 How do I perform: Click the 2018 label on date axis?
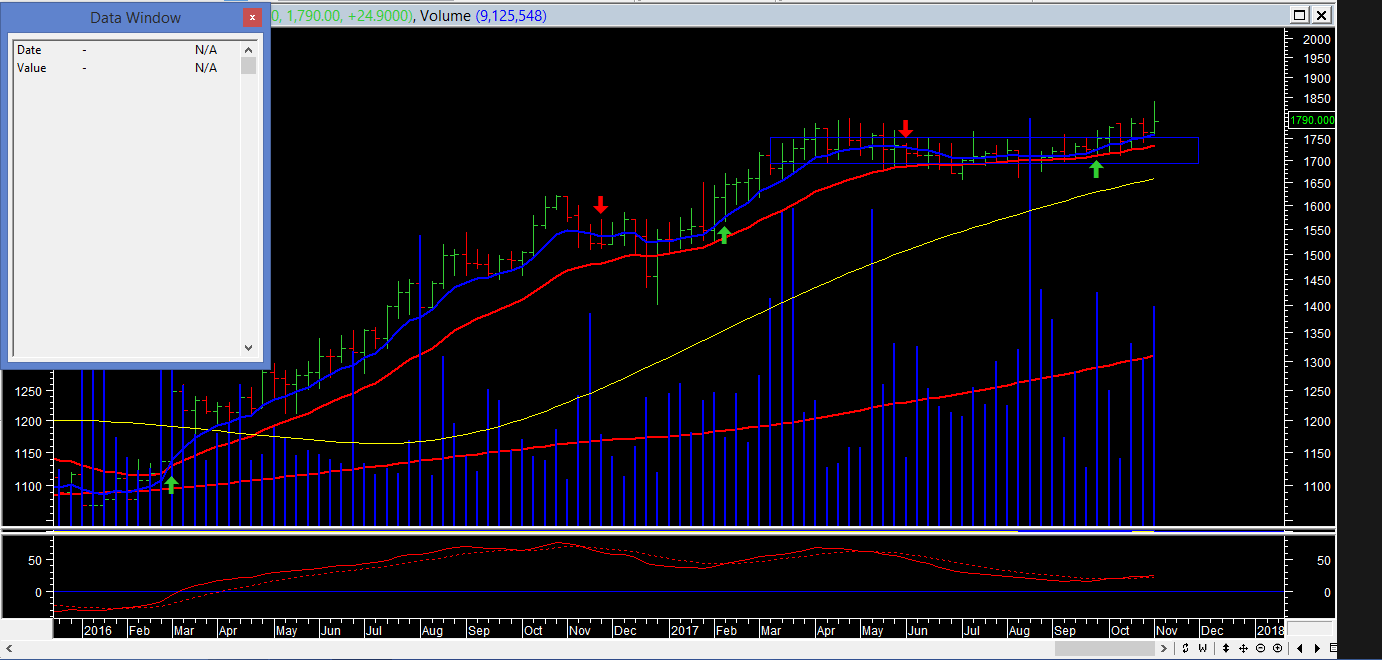[1270, 630]
